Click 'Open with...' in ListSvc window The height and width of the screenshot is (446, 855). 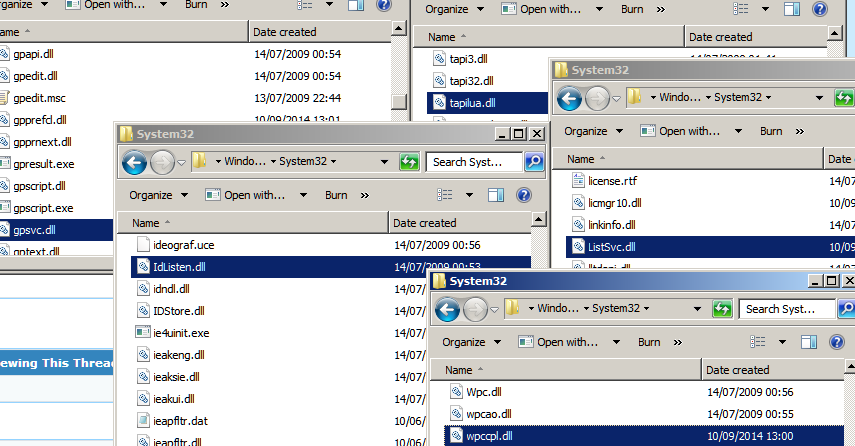[681, 131]
